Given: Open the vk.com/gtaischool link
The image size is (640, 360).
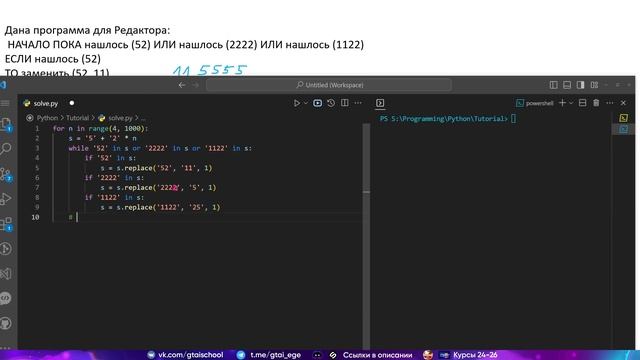Looking at the screenshot, I should (191, 355).
